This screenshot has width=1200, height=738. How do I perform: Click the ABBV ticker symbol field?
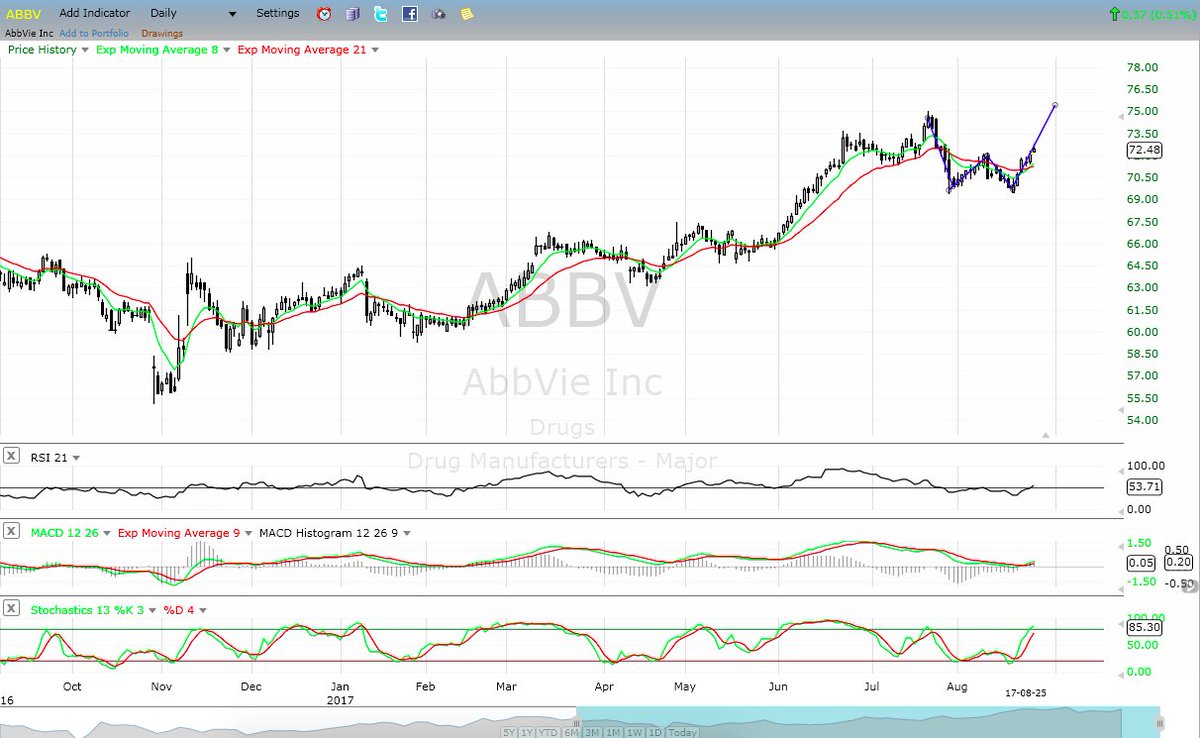click(x=25, y=14)
